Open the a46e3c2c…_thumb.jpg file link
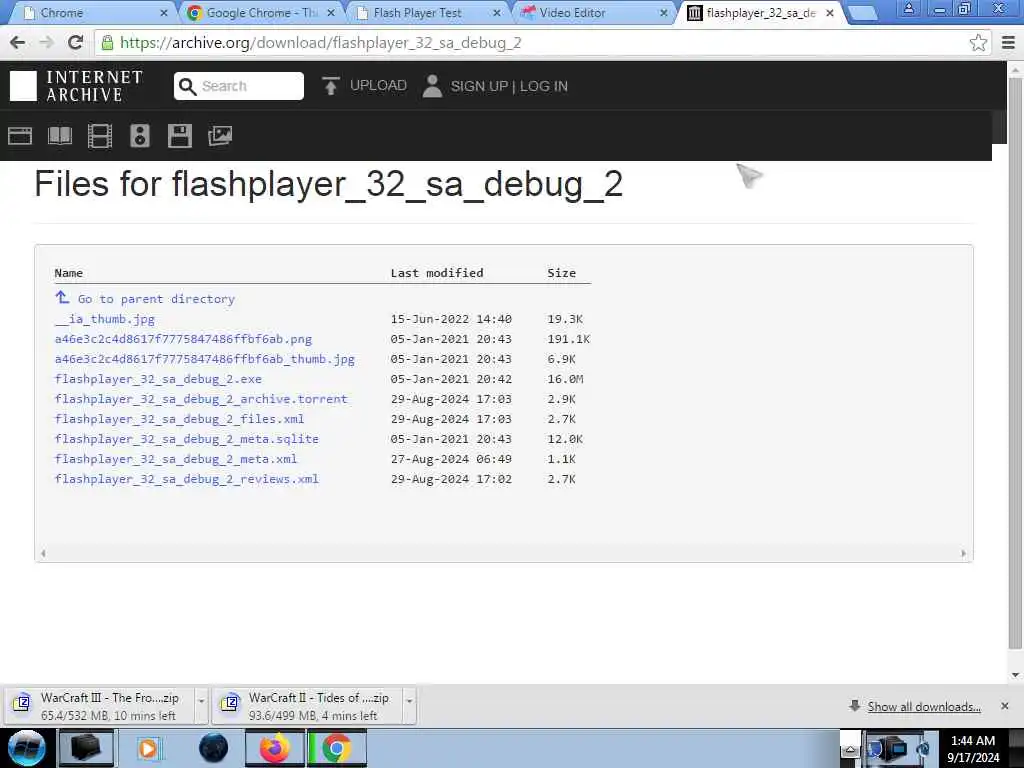 [x=204, y=359]
